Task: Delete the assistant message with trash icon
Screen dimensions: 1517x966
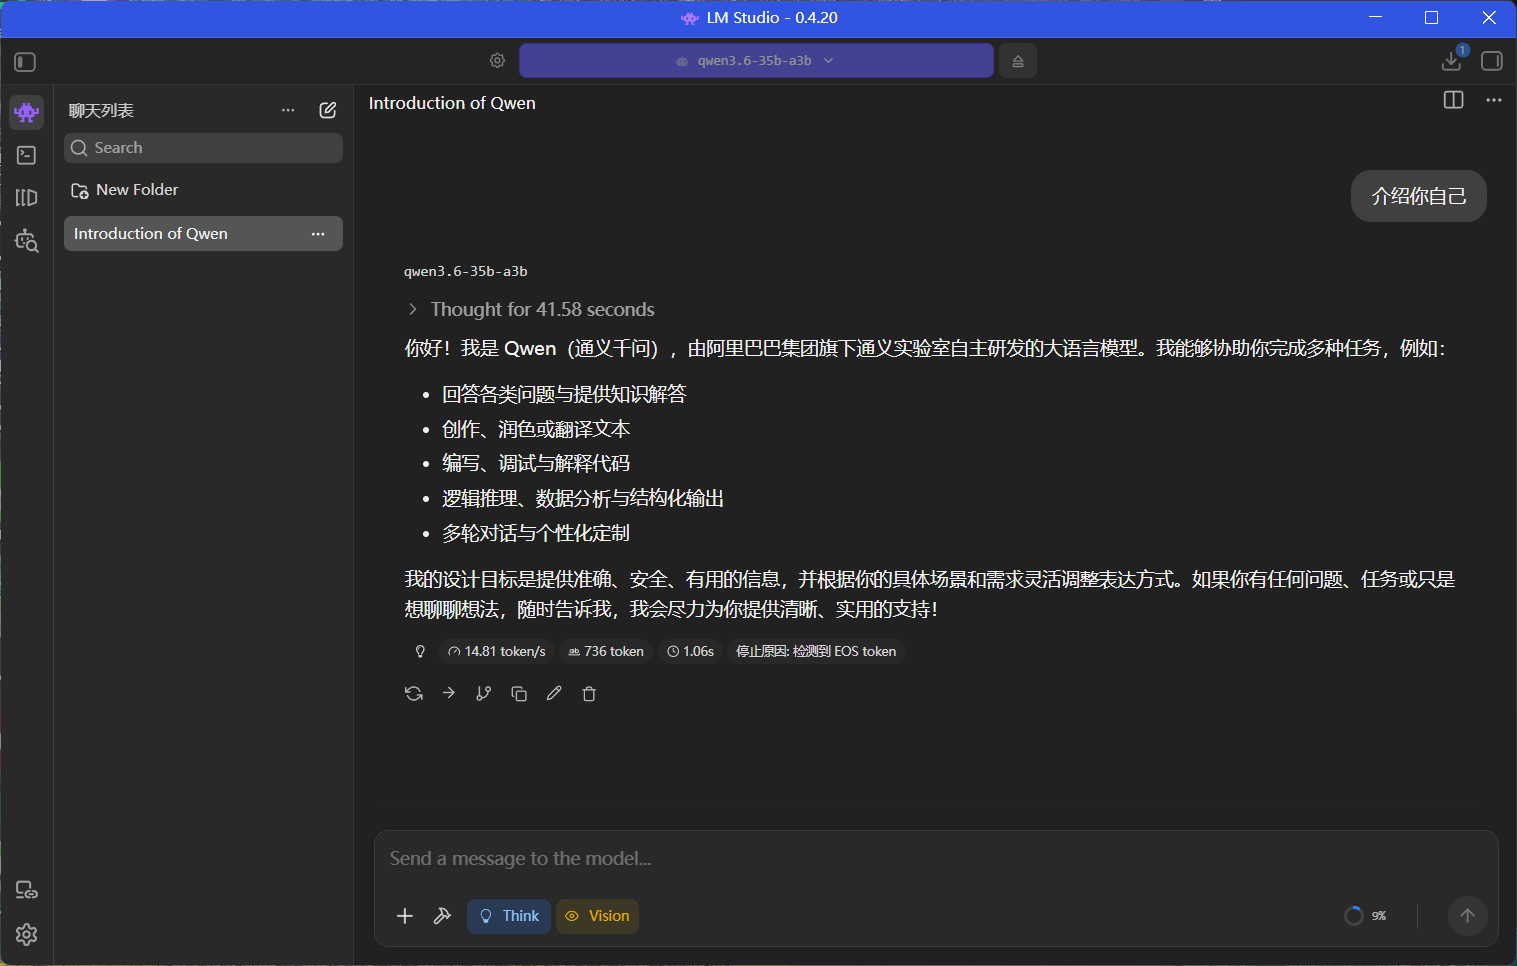Action: coord(589,693)
